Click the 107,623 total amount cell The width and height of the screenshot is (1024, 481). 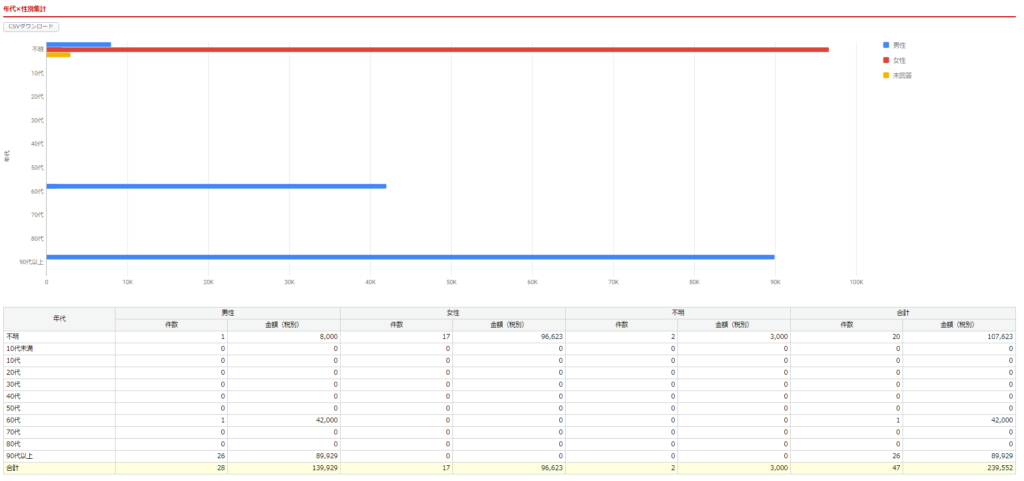959,337
